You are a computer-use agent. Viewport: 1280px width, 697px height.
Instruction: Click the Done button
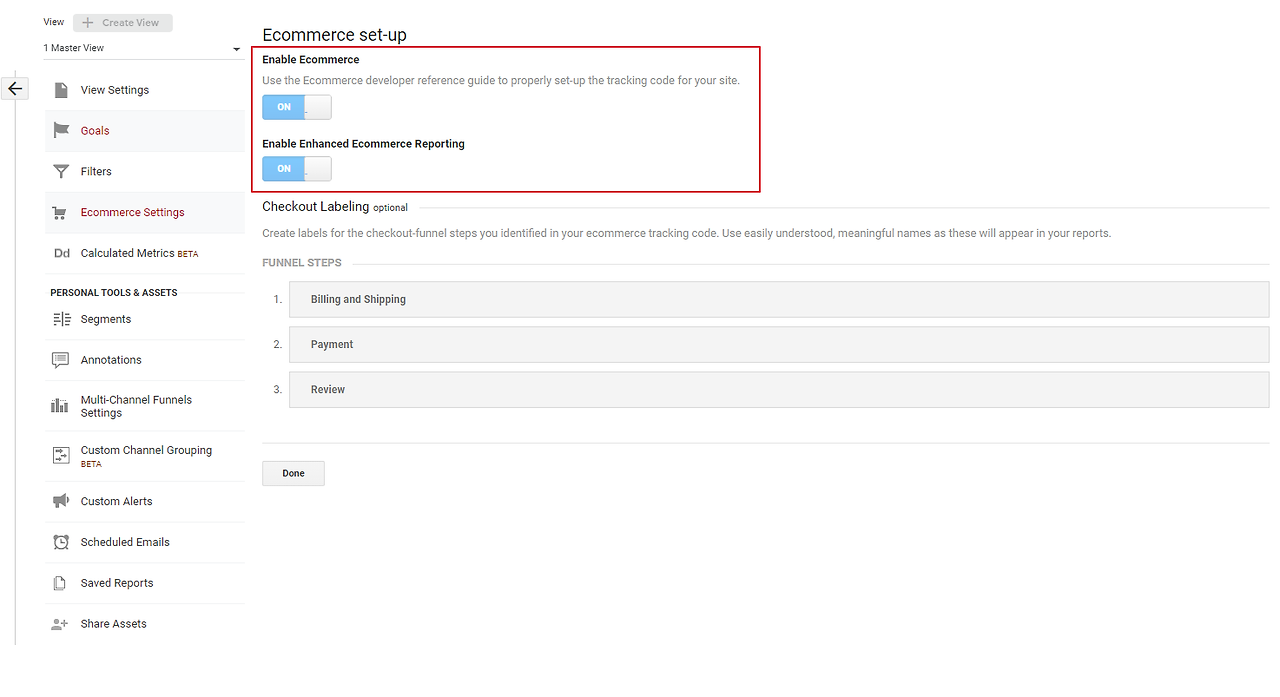click(x=293, y=473)
